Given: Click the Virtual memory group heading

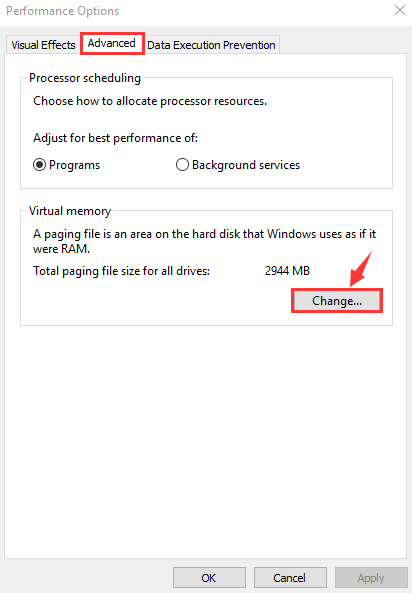Looking at the screenshot, I should click(70, 211).
